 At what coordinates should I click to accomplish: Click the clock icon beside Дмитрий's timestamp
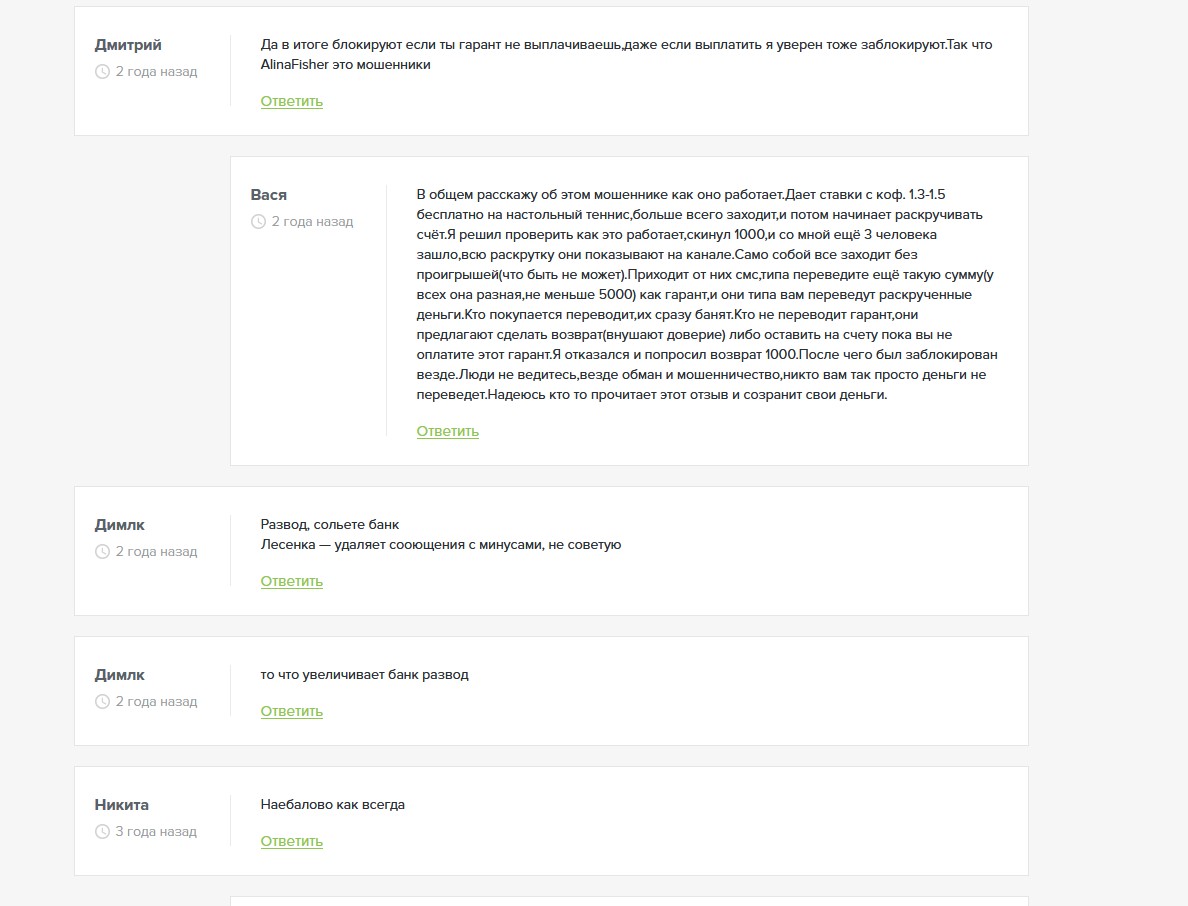click(x=102, y=72)
